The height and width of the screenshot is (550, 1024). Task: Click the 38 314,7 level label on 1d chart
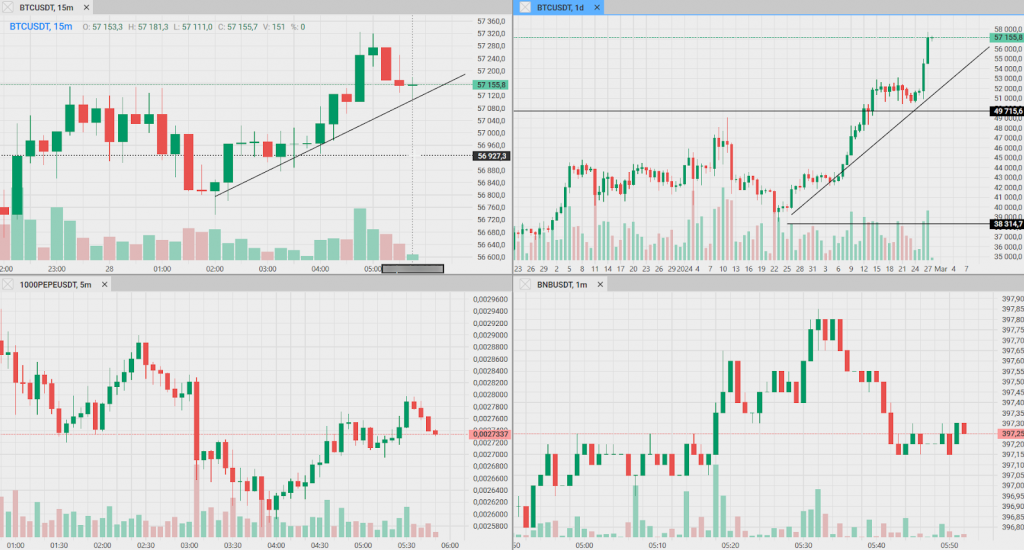pos(1007,224)
